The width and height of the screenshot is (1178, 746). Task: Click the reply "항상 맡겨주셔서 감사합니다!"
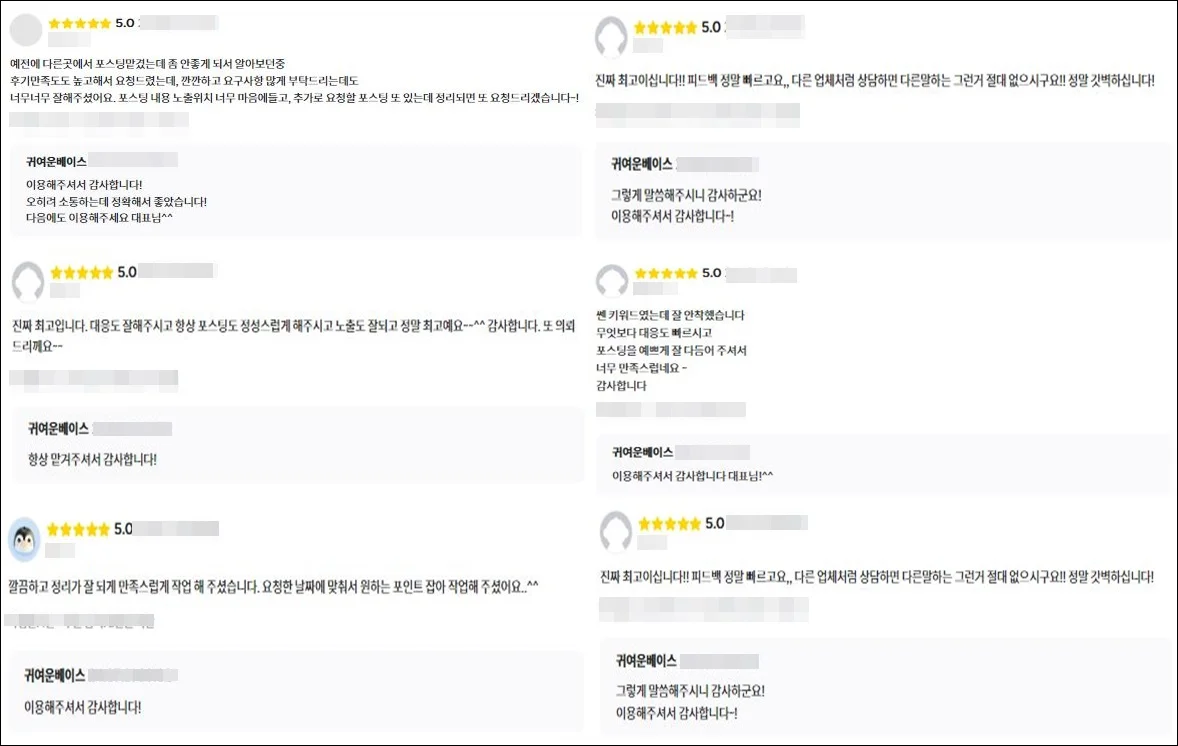pyautogui.click(x=92, y=460)
